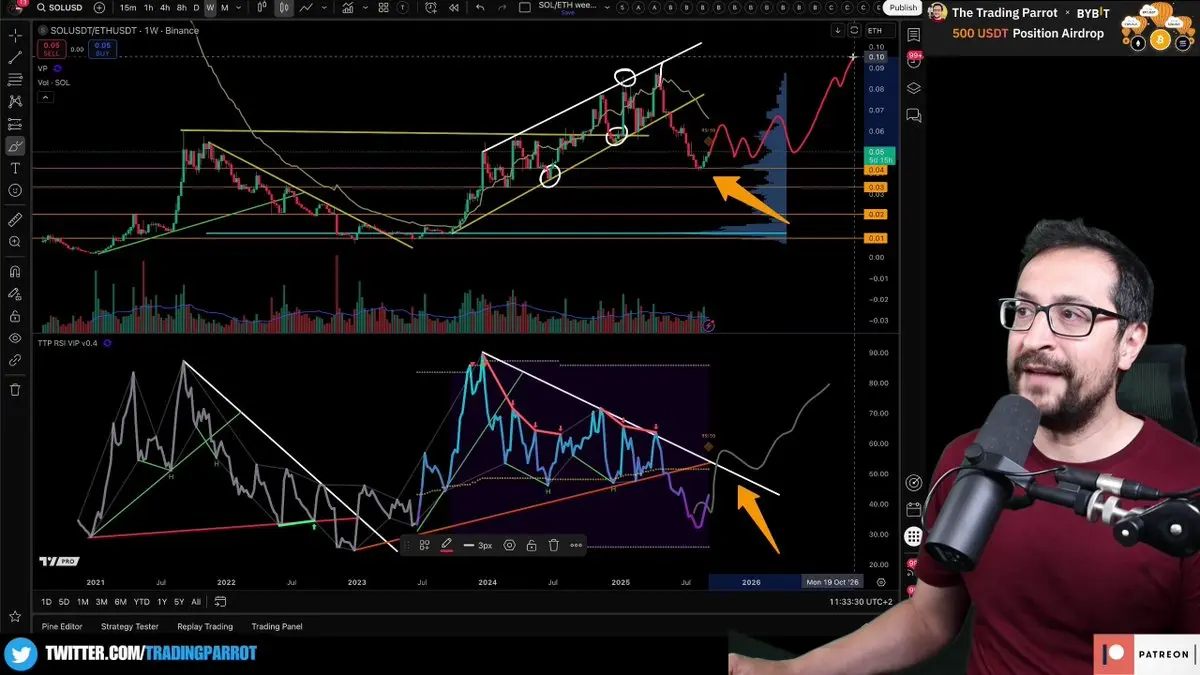Click the Alert clock icon
The image size is (1200, 675).
coord(431,8)
